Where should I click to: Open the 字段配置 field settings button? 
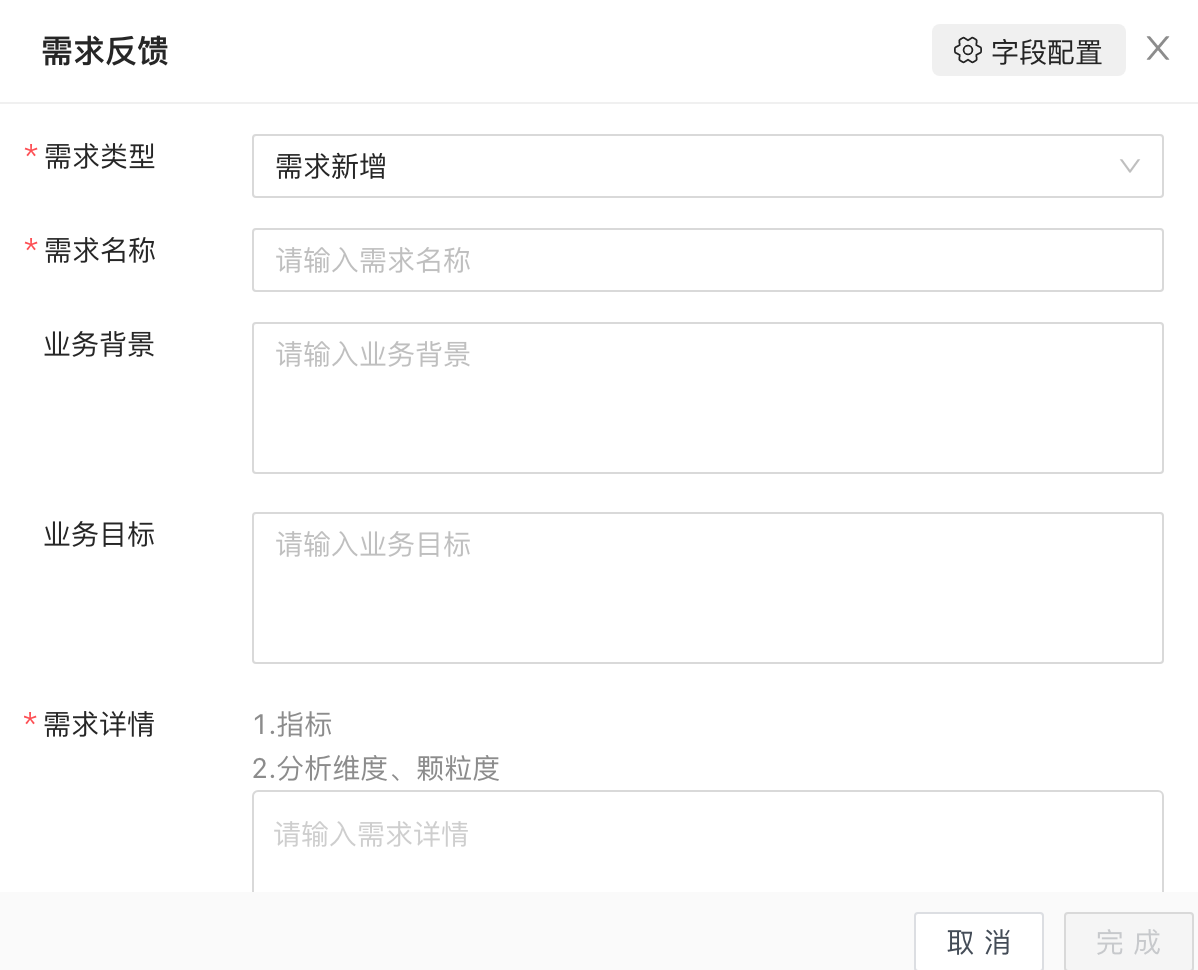pos(1028,50)
